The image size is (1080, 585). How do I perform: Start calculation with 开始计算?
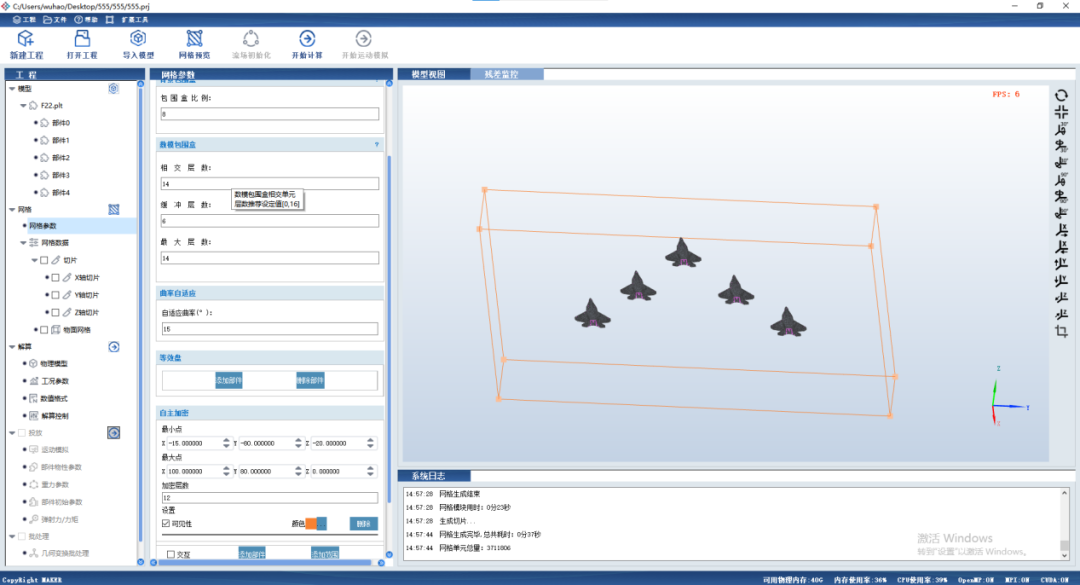pos(307,44)
